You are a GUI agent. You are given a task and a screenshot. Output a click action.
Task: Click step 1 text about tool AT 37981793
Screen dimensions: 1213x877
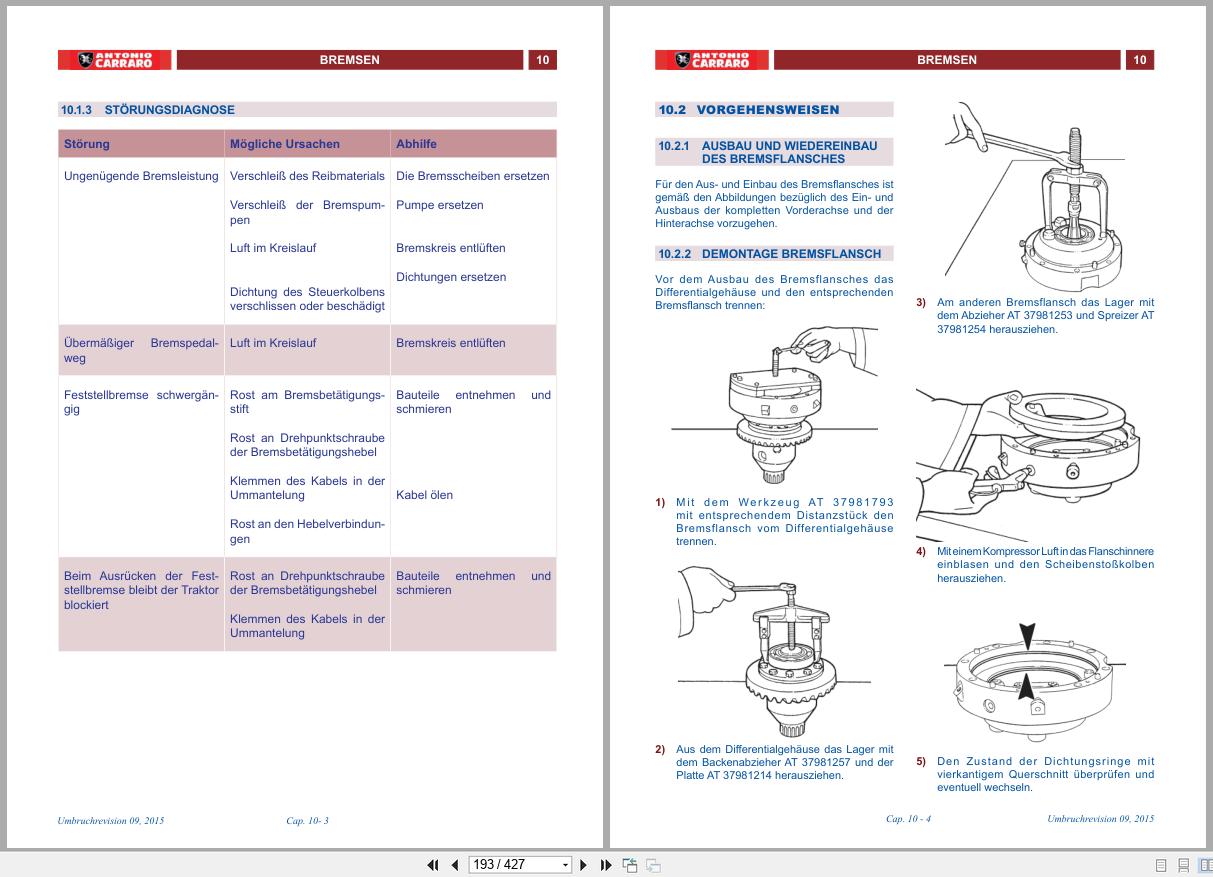784,522
